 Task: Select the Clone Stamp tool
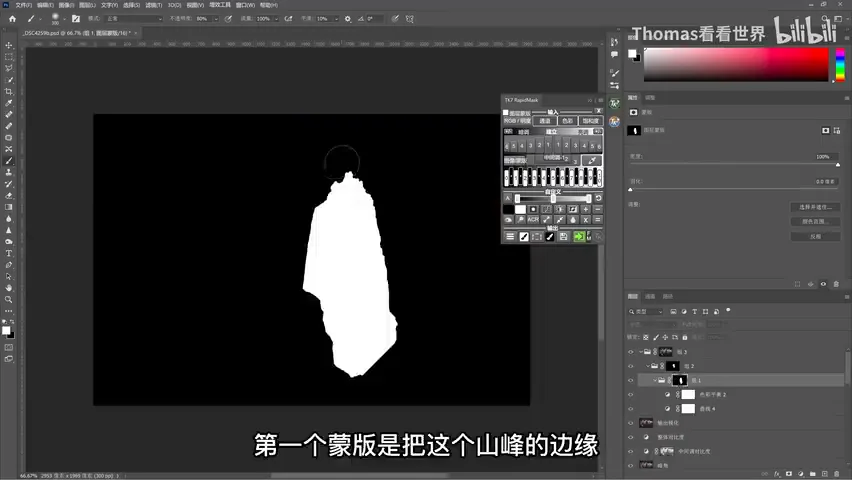click(9, 172)
